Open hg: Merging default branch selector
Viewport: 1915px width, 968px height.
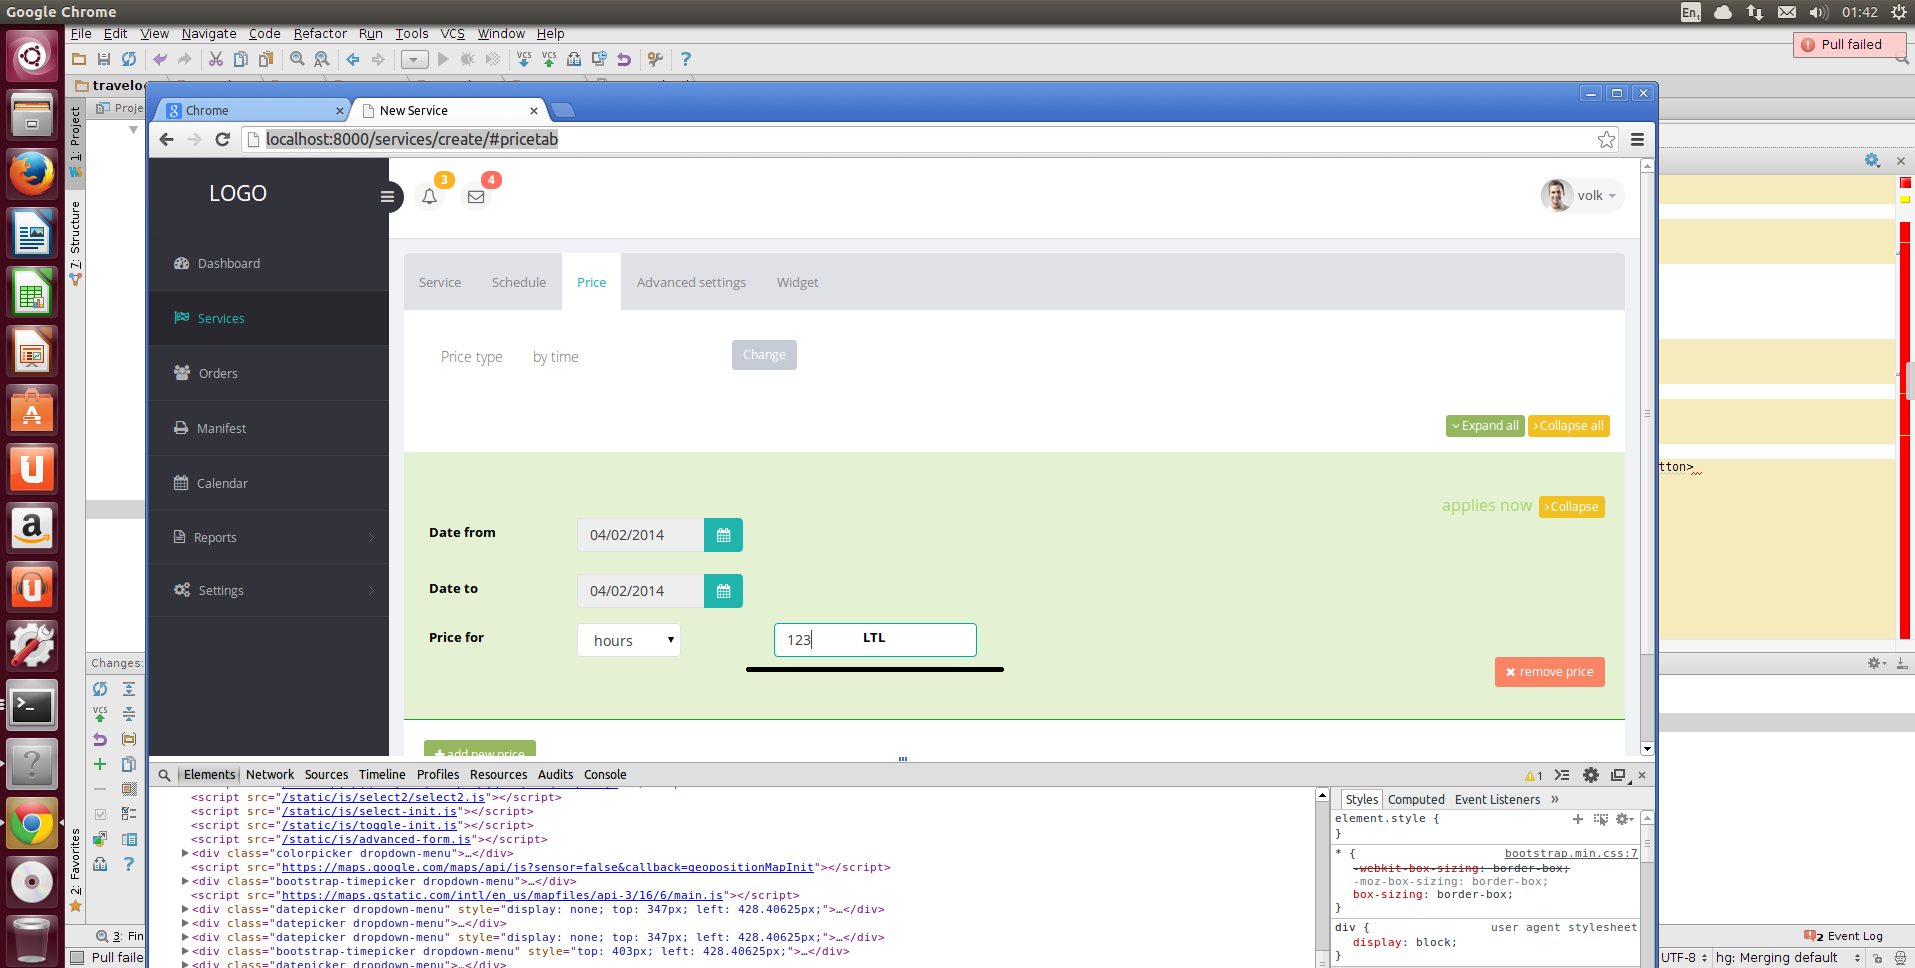1788,958
